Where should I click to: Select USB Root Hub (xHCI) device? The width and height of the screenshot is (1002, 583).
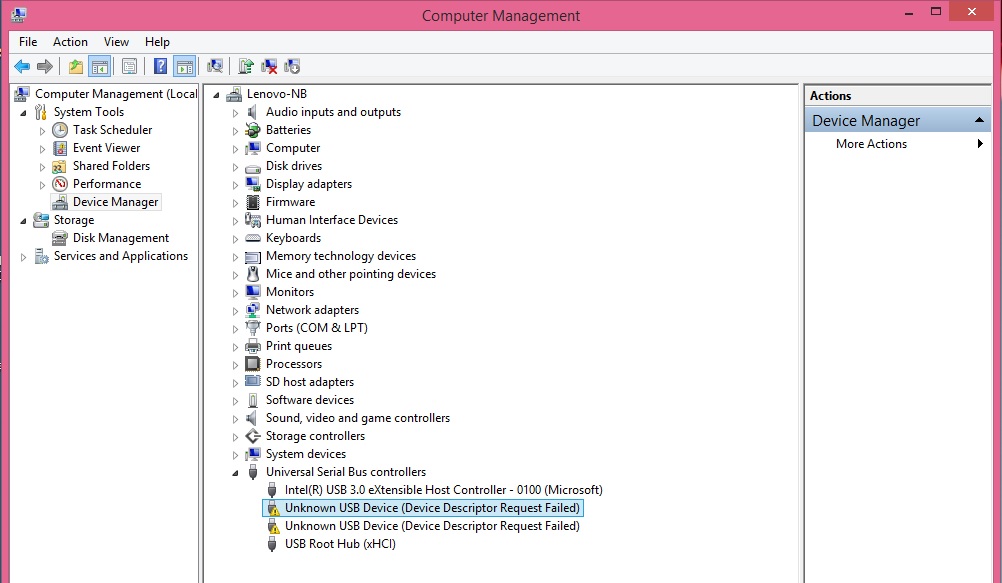pyautogui.click(x=340, y=543)
